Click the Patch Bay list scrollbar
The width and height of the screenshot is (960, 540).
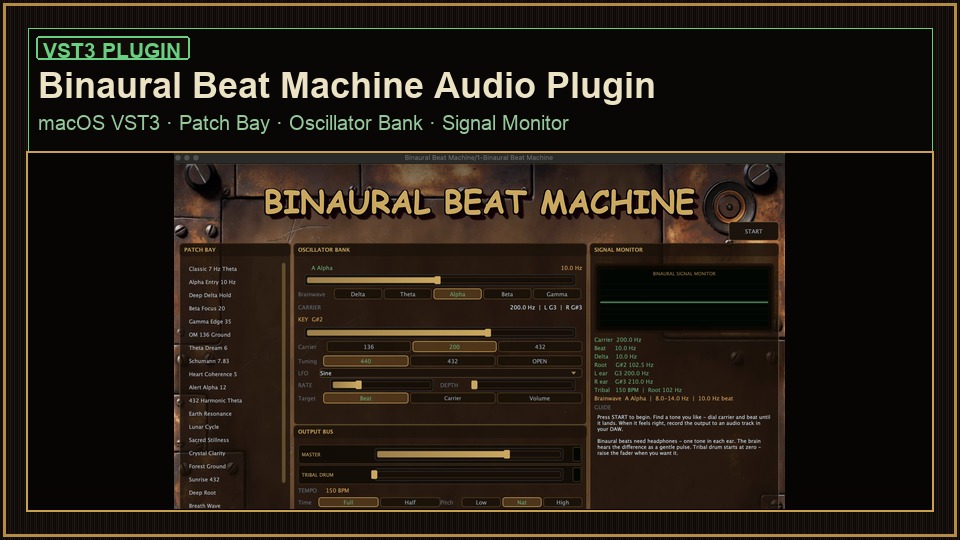[283, 372]
